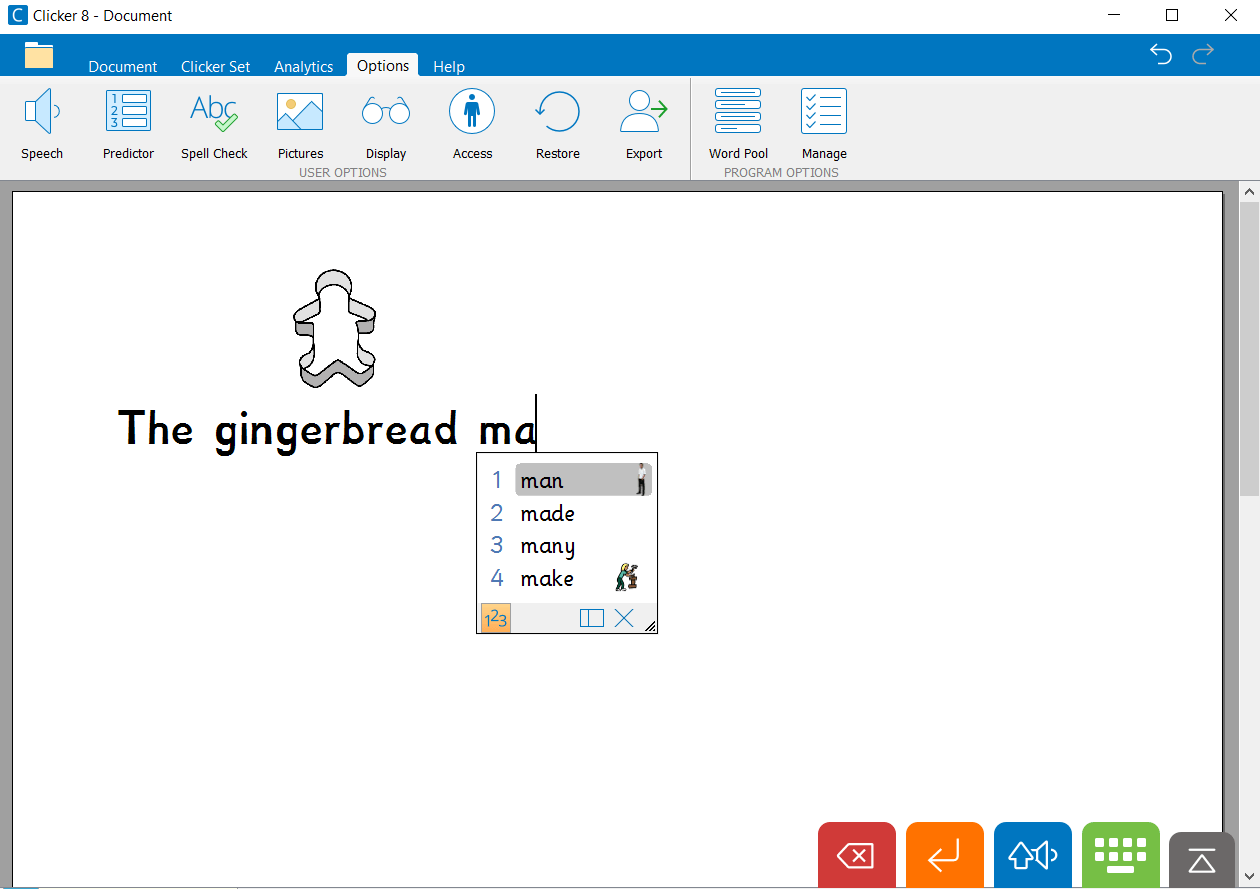Restore default user options
Screen dimensions: 1260x889
[557, 124]
